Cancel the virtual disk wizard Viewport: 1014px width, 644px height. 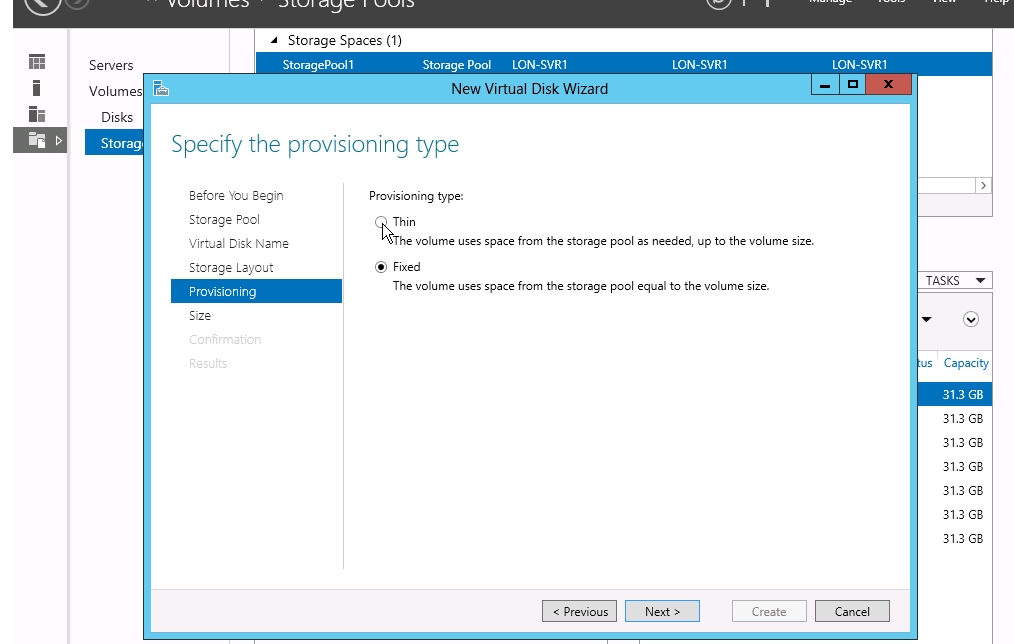(x=852, y=612)
